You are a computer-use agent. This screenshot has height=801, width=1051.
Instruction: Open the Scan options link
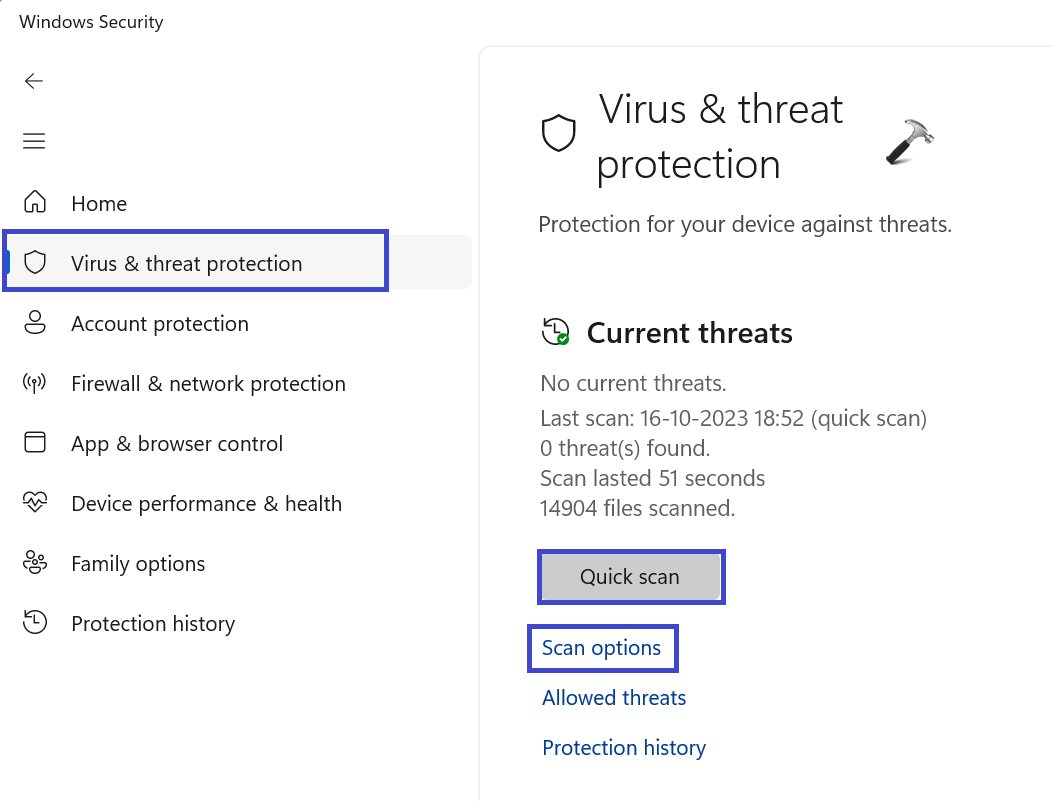click(x=601, y=648)
